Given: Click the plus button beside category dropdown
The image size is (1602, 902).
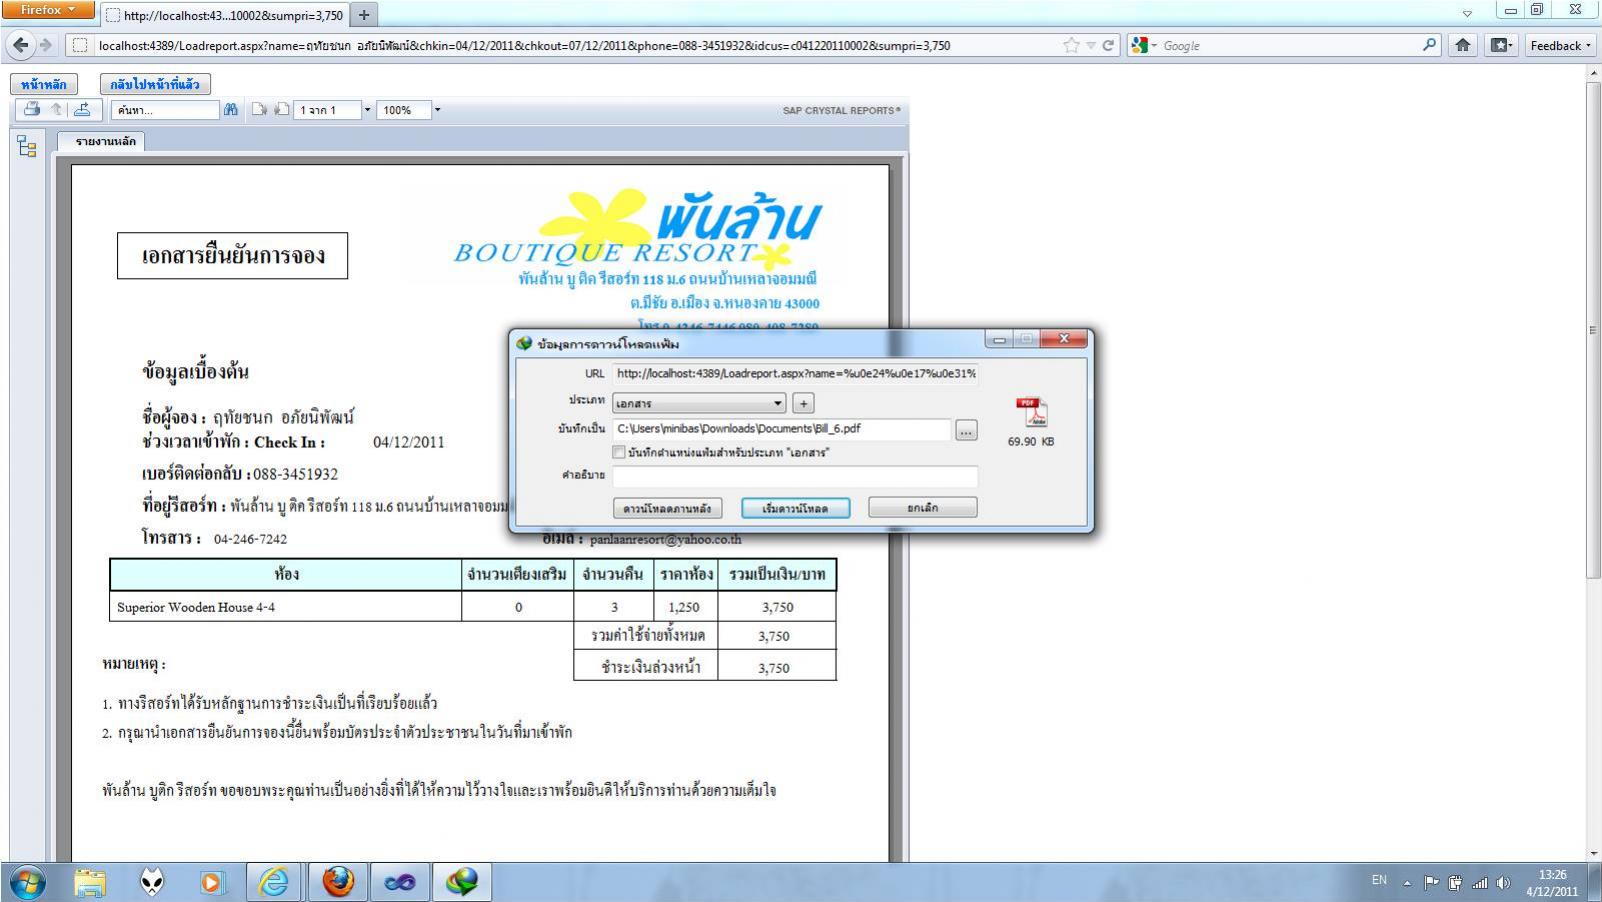Looking at the screenshot, I should tap(803, 403).
